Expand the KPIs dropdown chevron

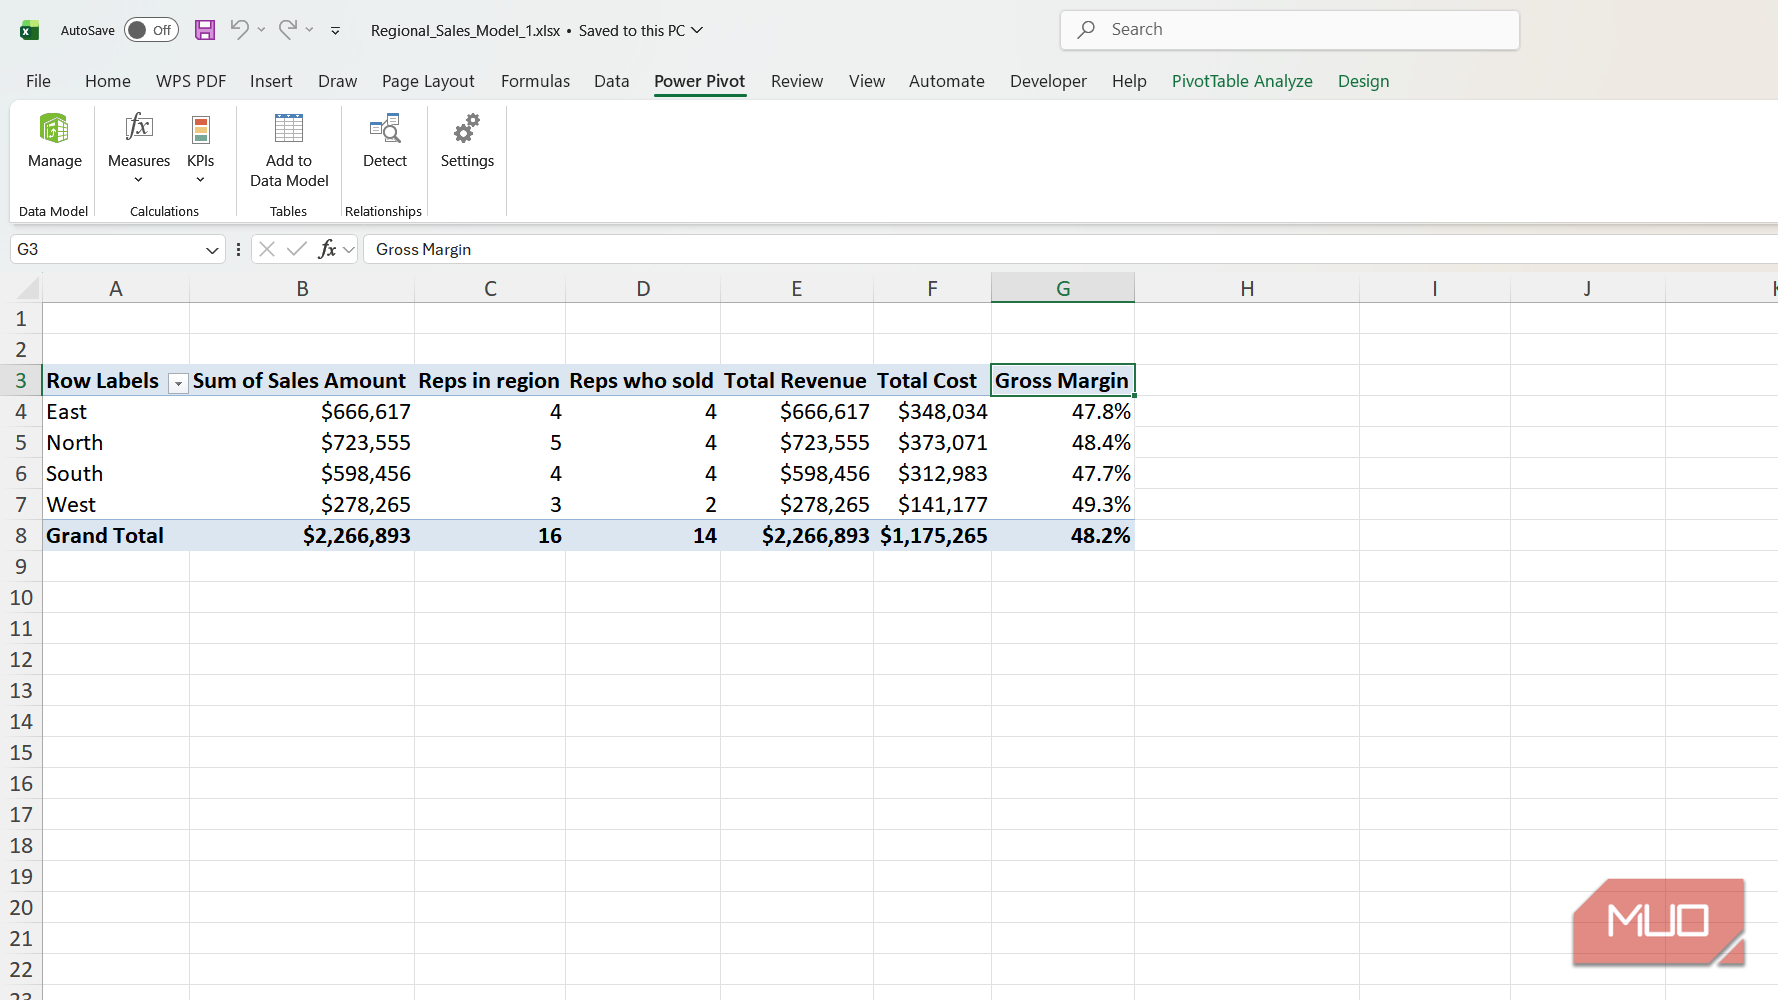click(200, 180)
